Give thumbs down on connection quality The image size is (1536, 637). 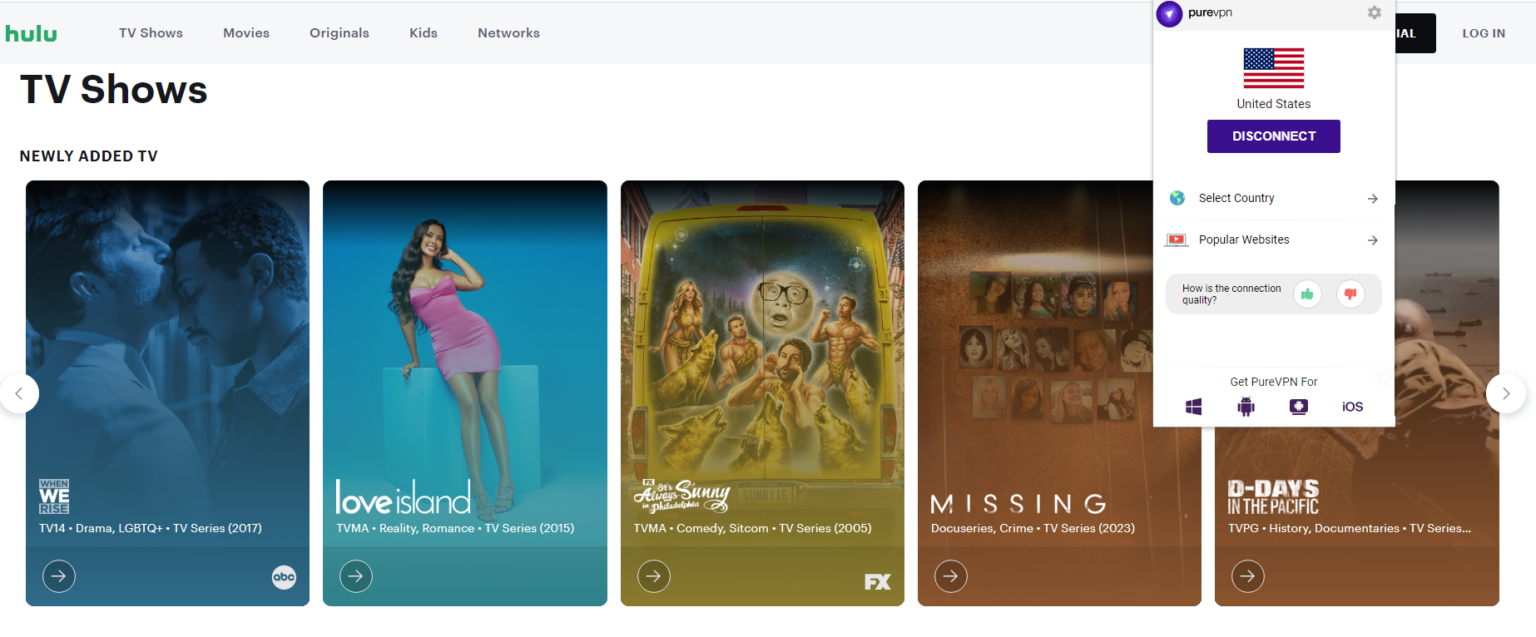[x=1350, y=293]
